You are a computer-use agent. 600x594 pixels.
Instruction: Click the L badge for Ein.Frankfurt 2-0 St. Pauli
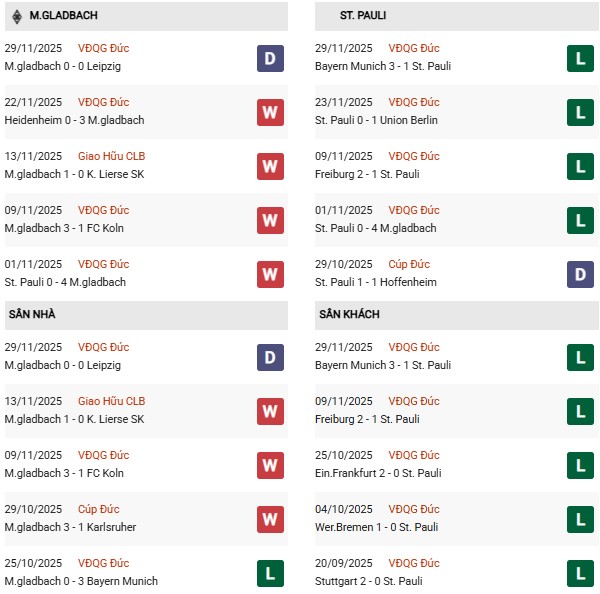[x=580, y=465]
